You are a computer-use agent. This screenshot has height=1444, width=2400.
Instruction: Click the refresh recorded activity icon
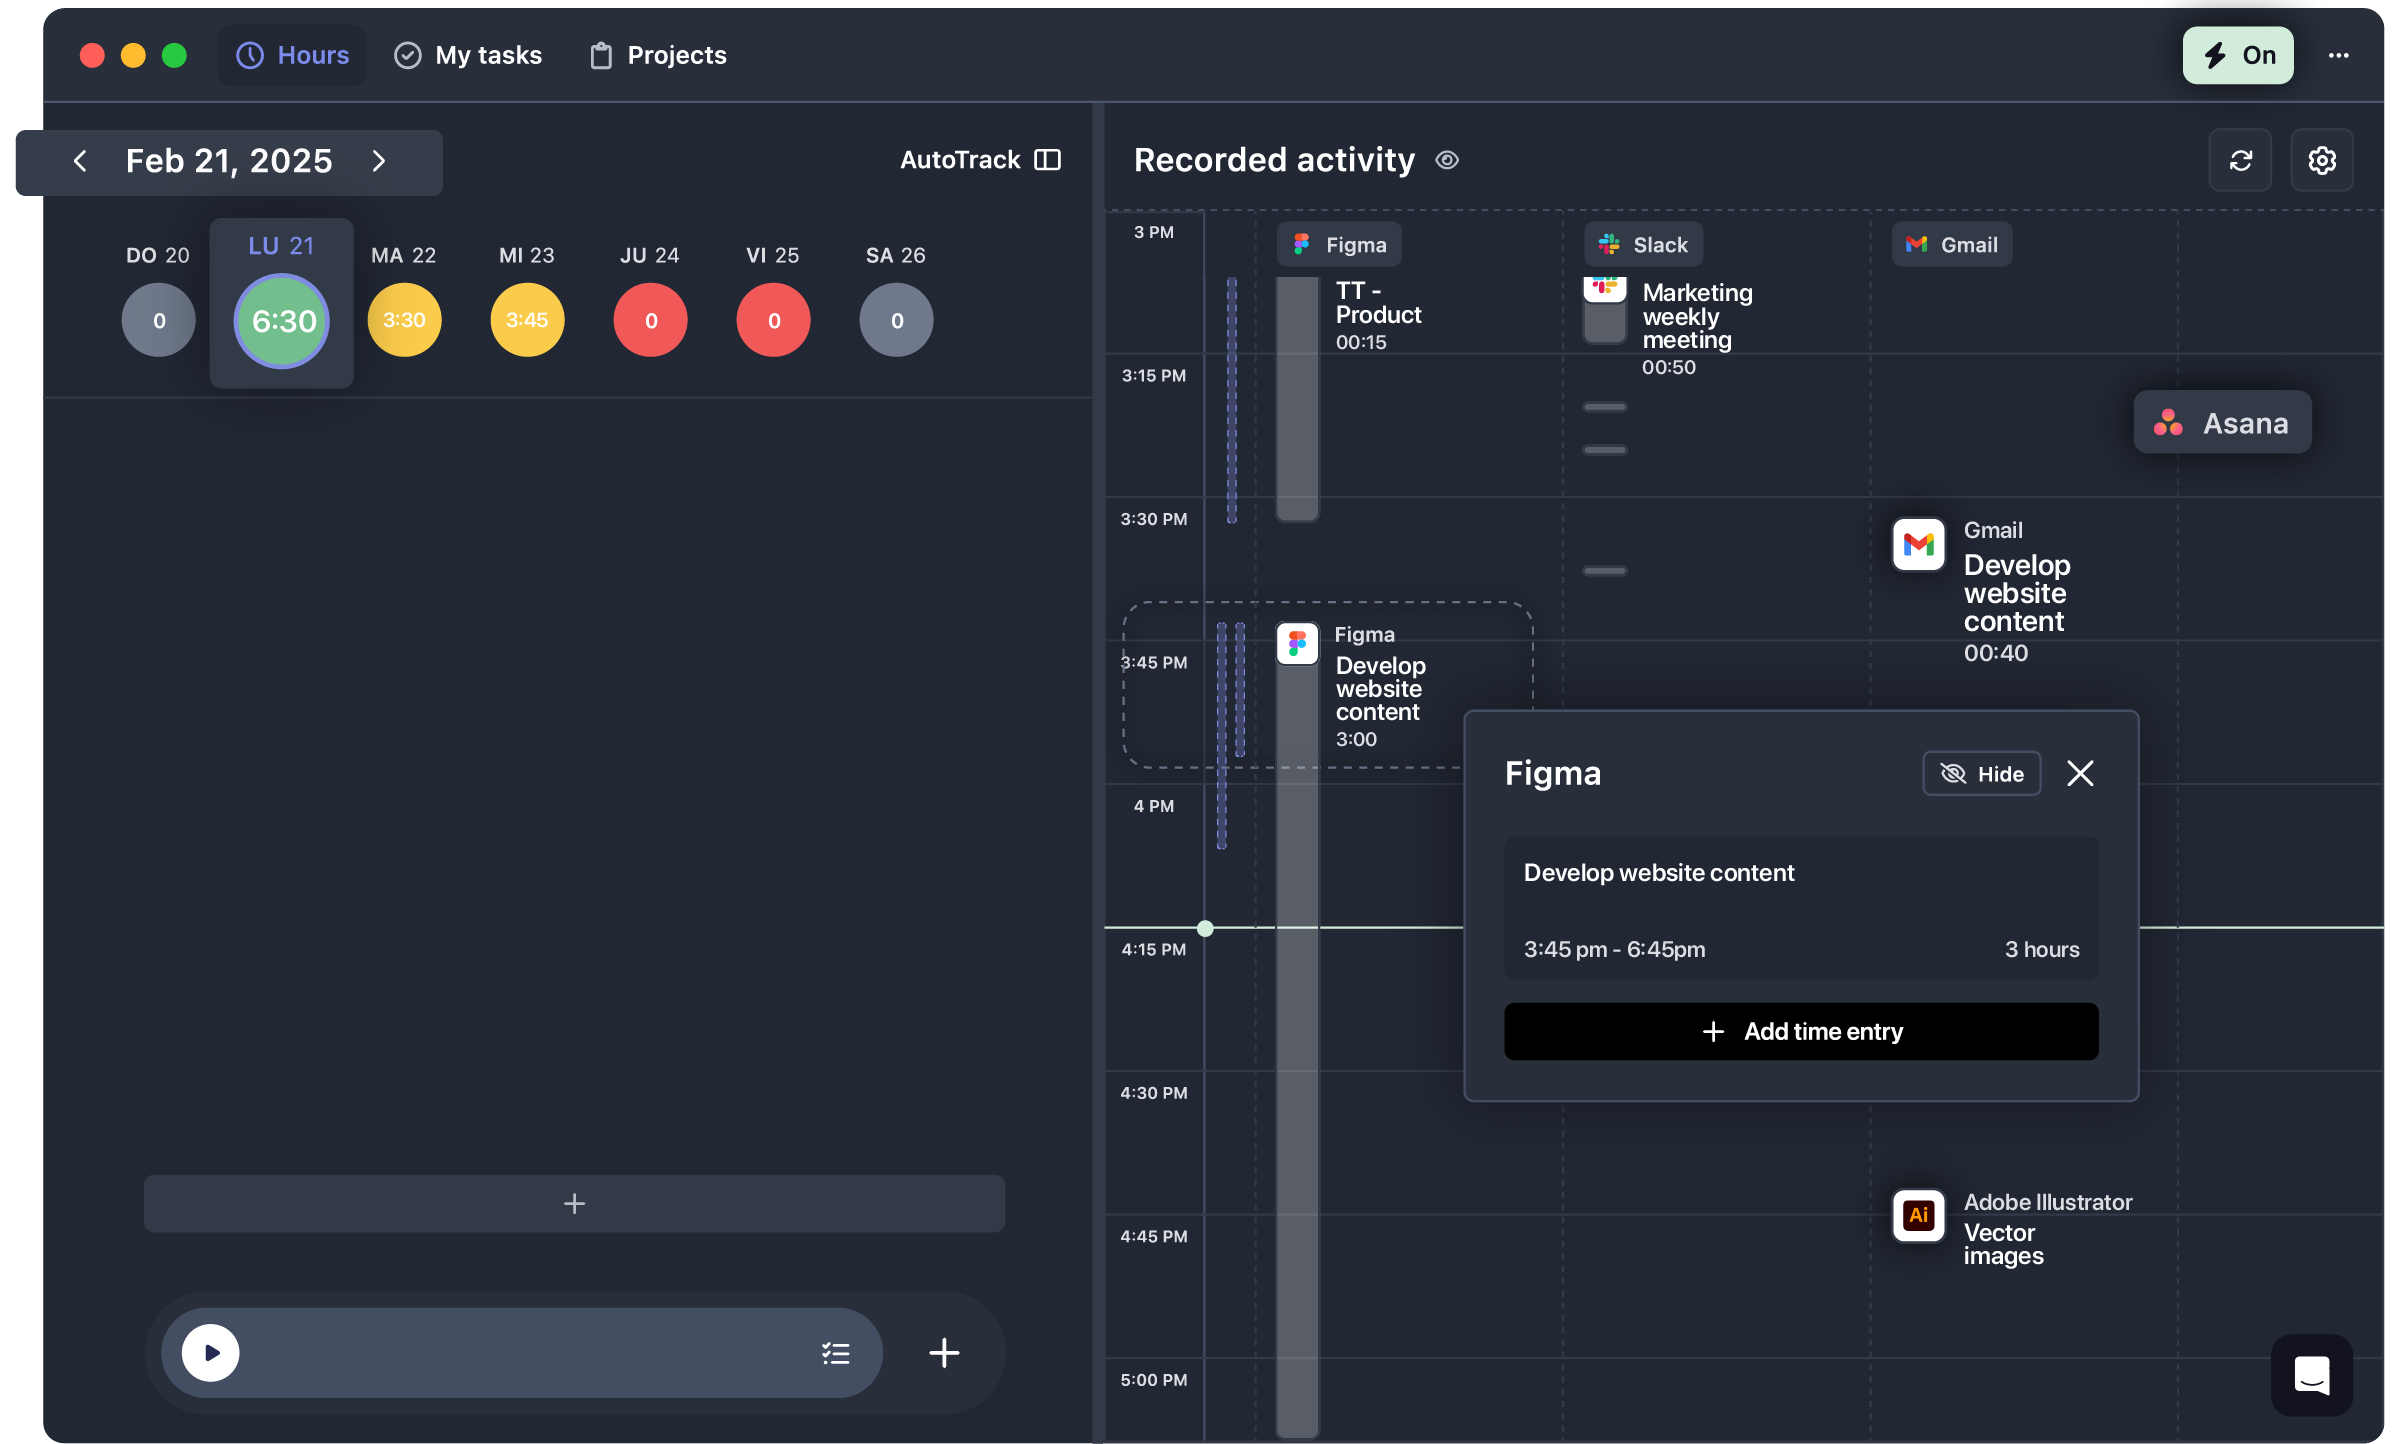click(x=2240, y=160)
